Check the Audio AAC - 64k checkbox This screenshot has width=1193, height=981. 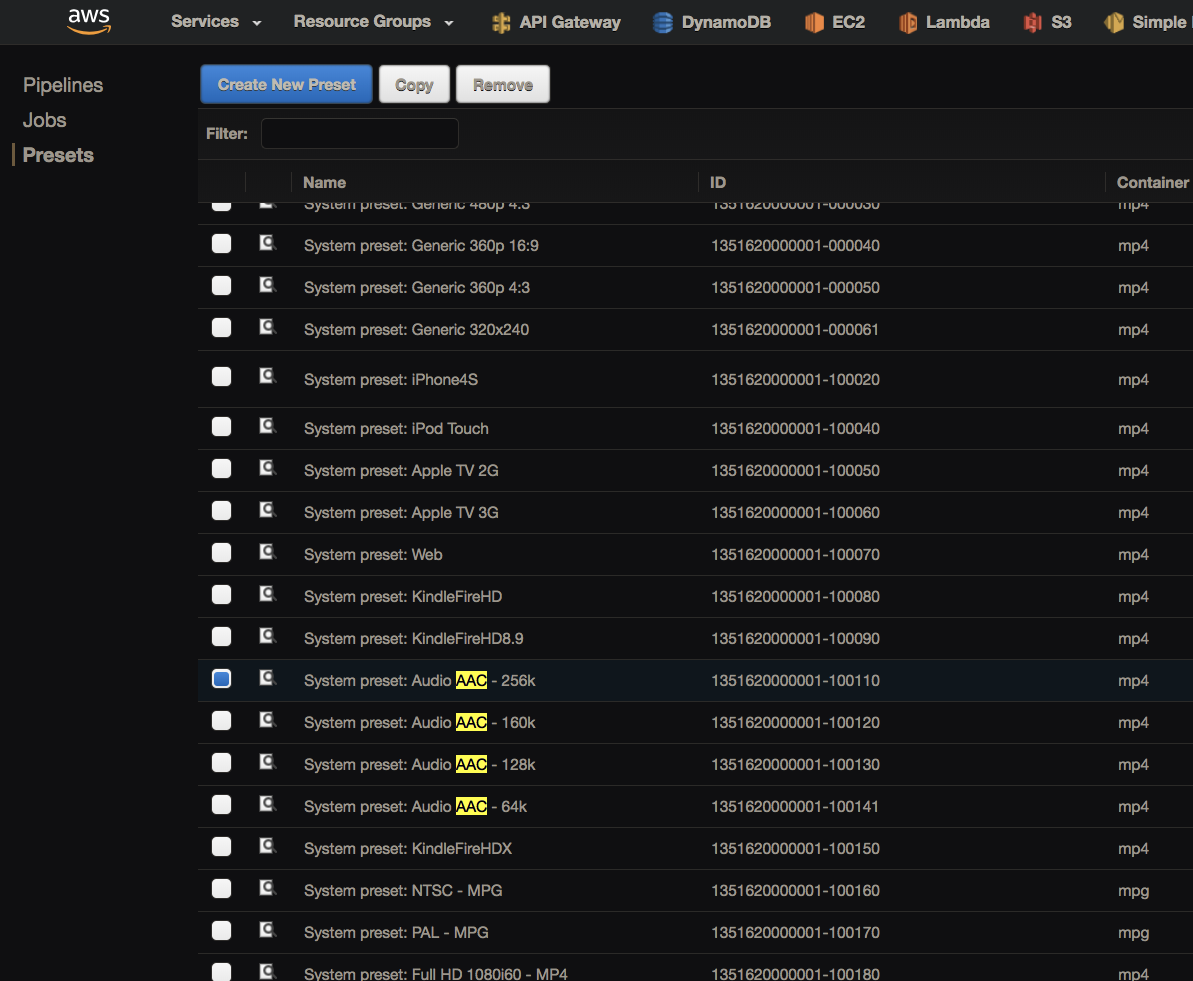coord(221,804)
